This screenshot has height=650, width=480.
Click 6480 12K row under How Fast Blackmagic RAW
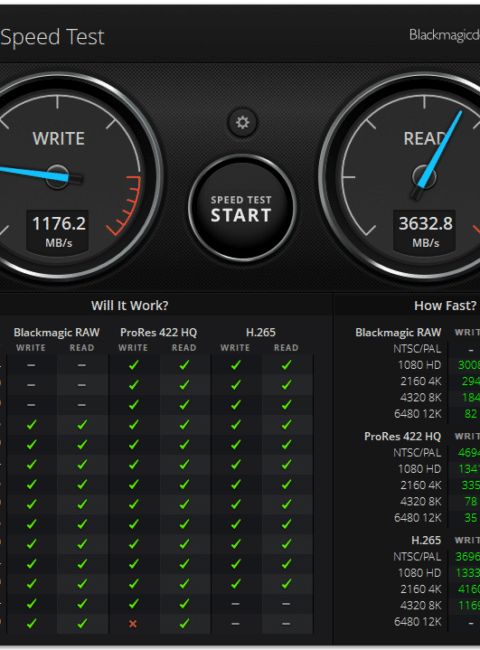pos(418,414)
